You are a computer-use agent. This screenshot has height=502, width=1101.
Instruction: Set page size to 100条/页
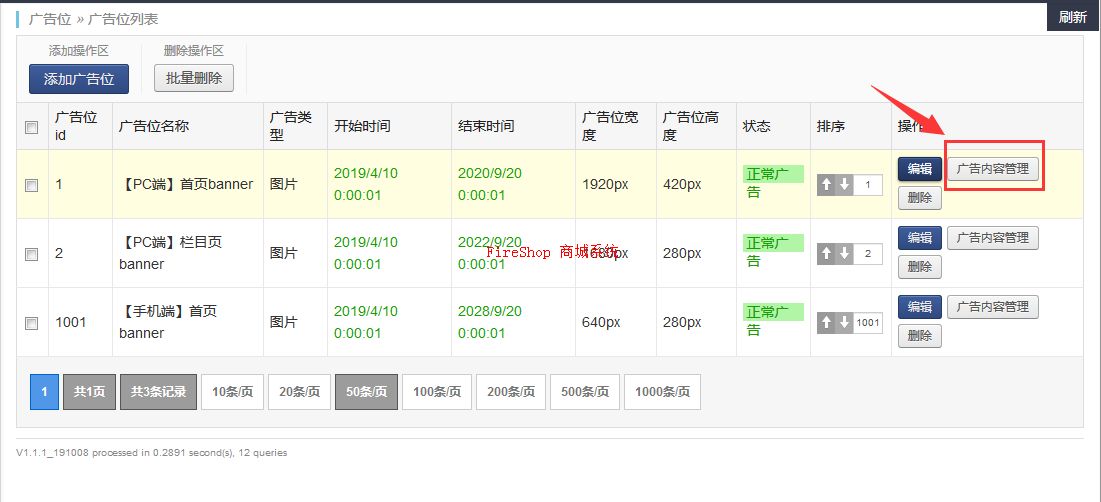(437, 392)
